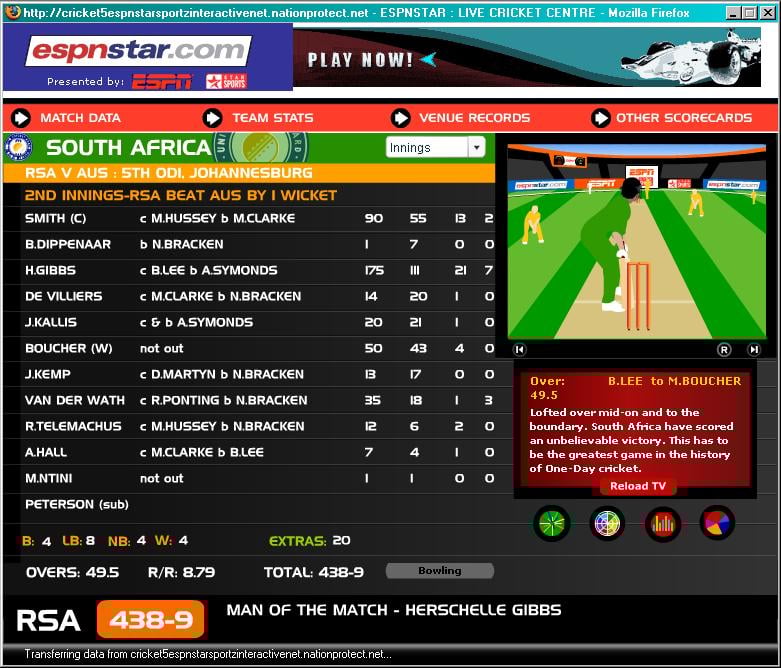Switch to the Bowling scorecard
Screen dimensions: 781x668
point(440,571)
